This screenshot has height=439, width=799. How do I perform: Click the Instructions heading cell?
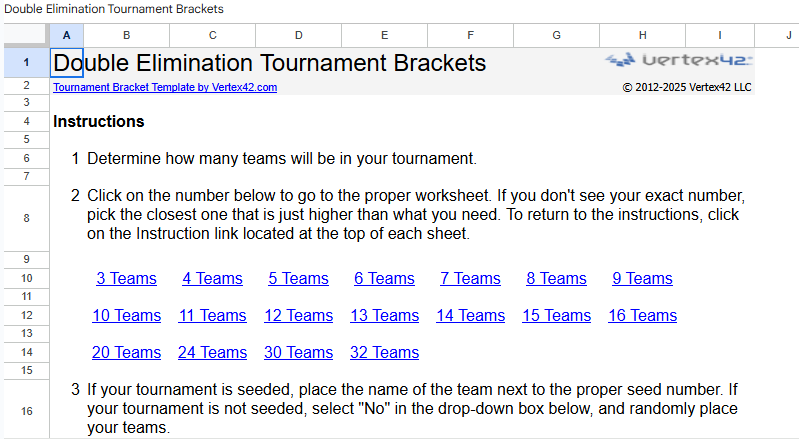99,122
